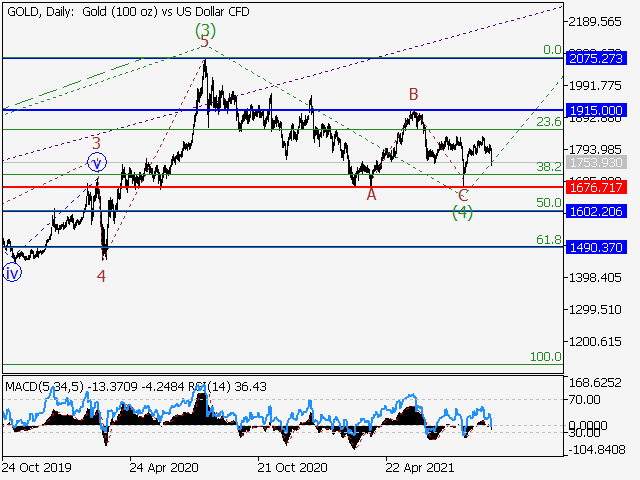Click the 2189.565 price scale value
Image resolution: width=640 pixels, height=480 pixels.
coord(595,22)
